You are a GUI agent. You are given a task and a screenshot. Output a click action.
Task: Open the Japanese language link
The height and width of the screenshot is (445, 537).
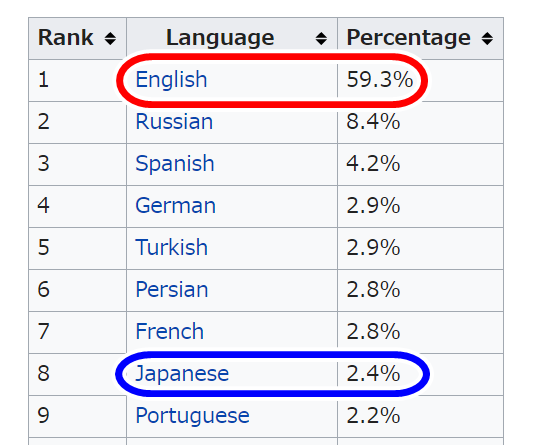click(x=182, y=374)
